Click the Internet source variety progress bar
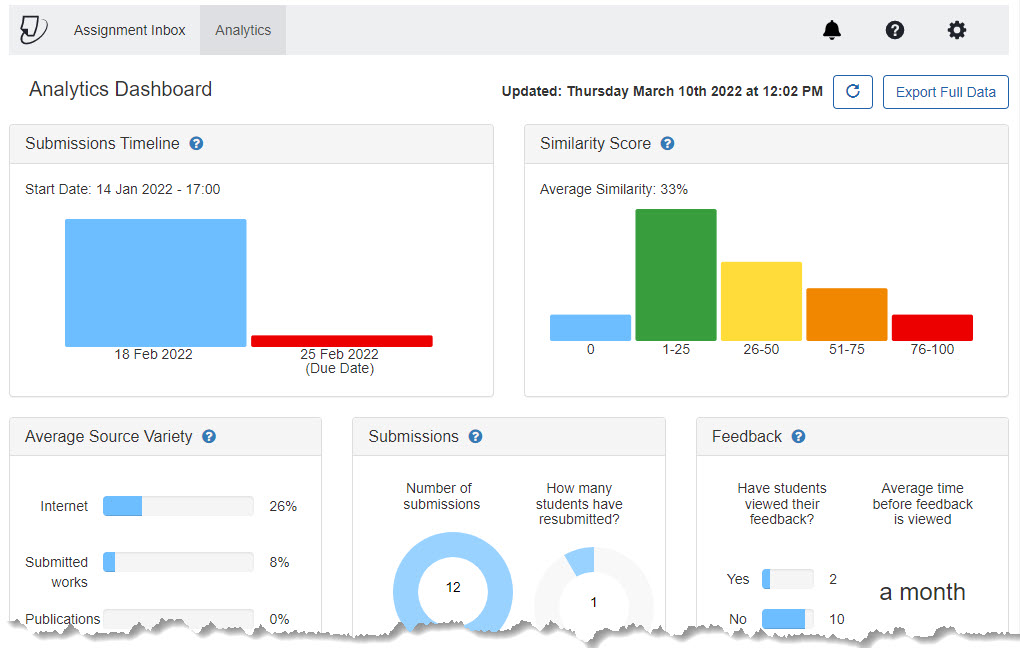This screenshot has width=1020, height=648. tap(178, 506)
